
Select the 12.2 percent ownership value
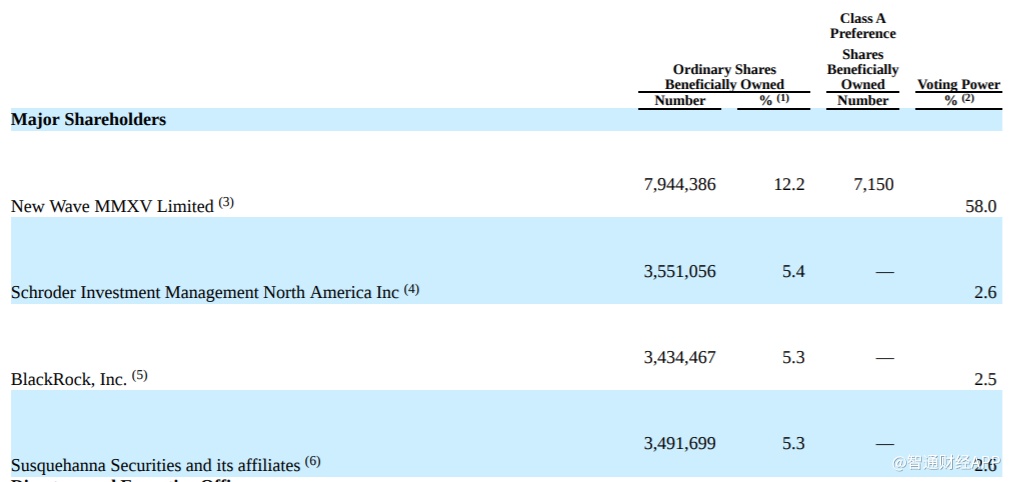(789, 185)
